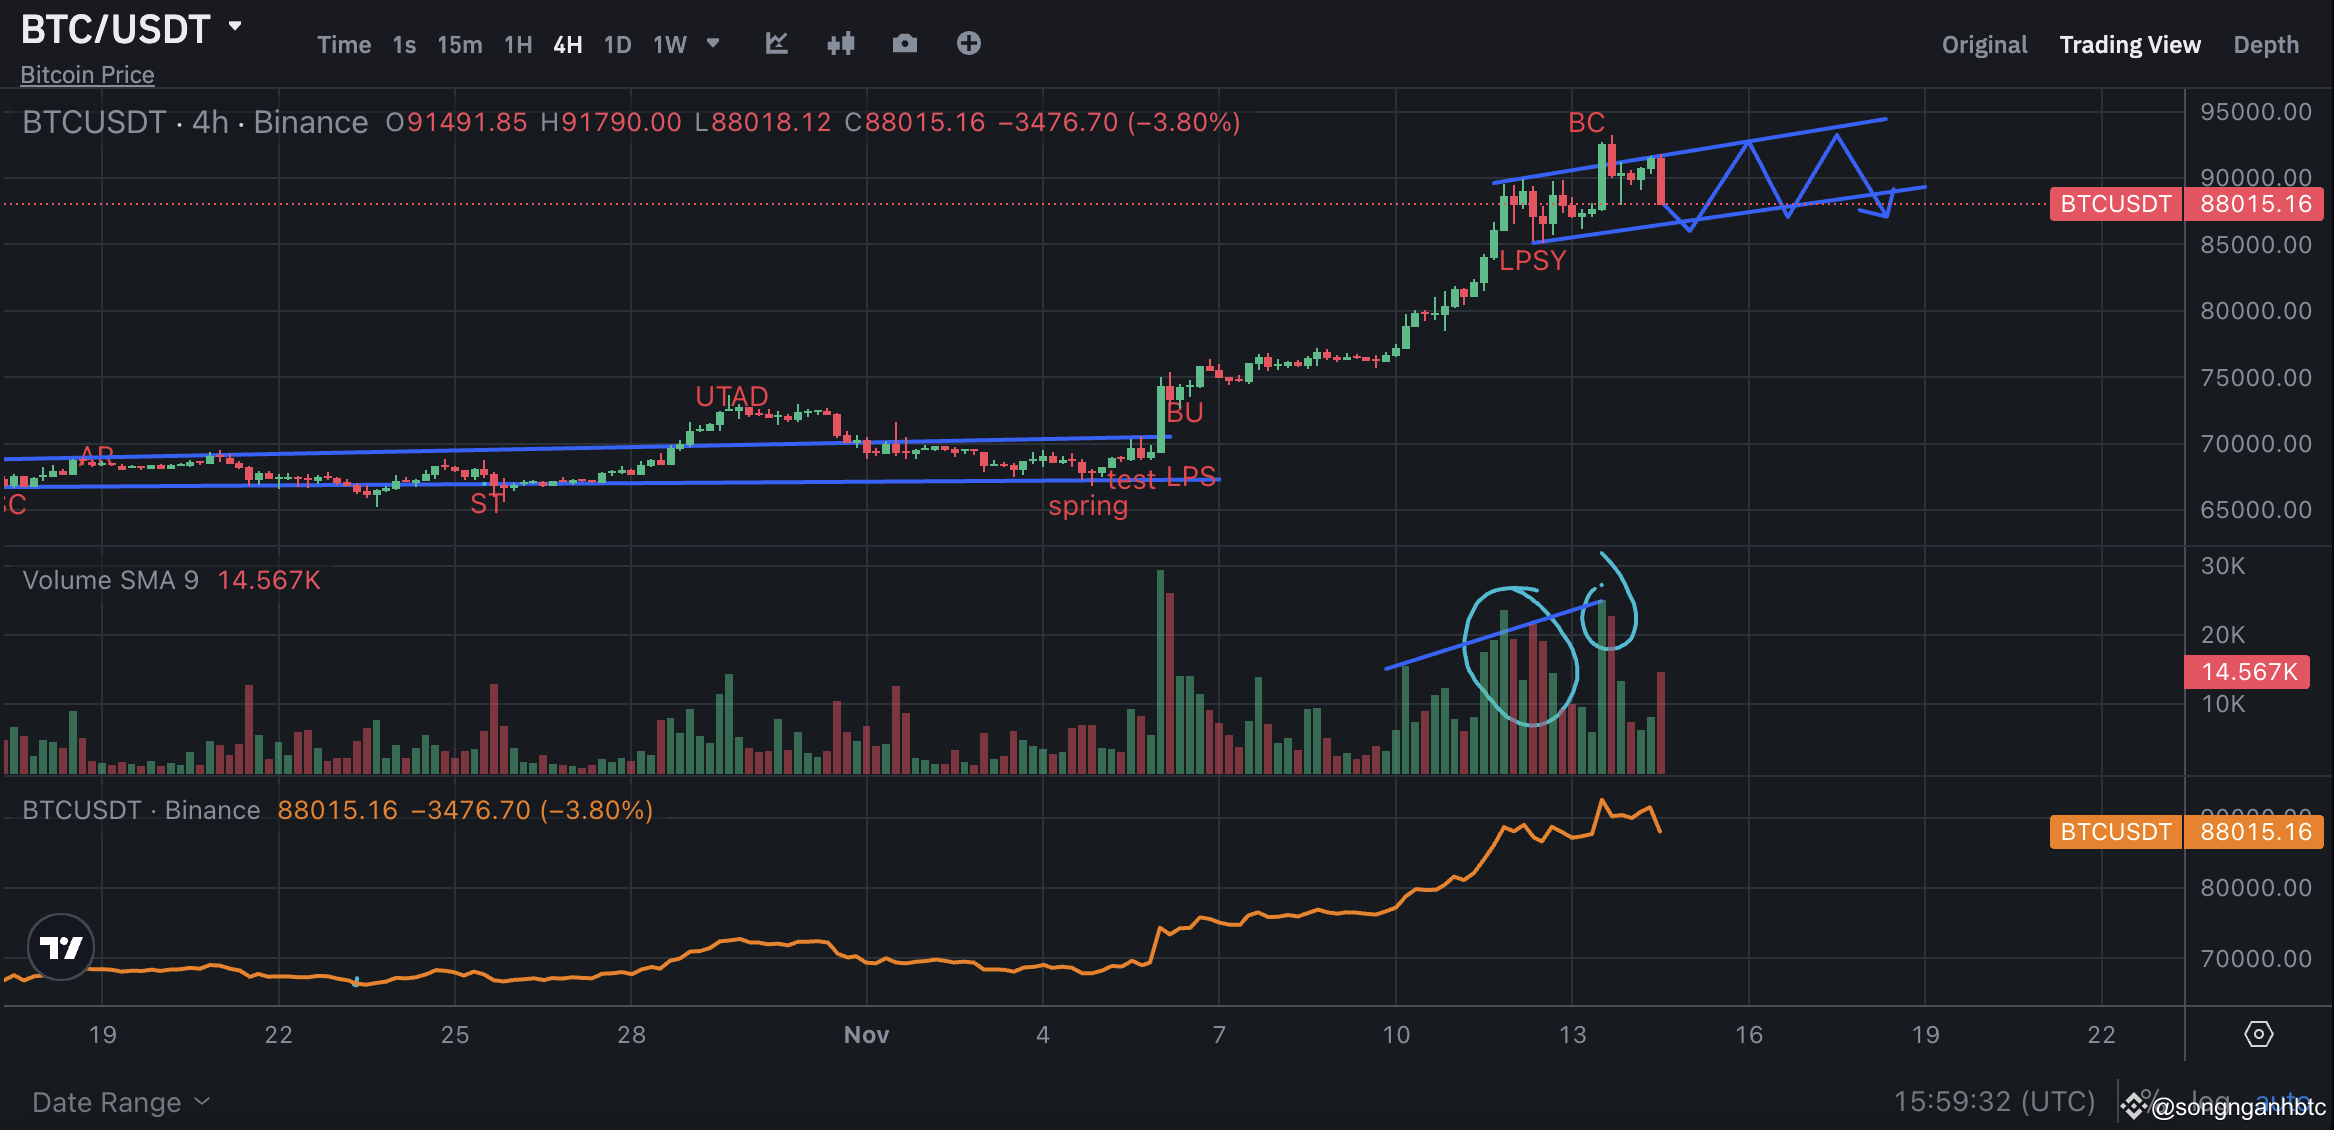Viewport: 2334px width, 1130px height.
Task: Open the BTC/USDT pair selector dropdown
Action: (130, 28)
